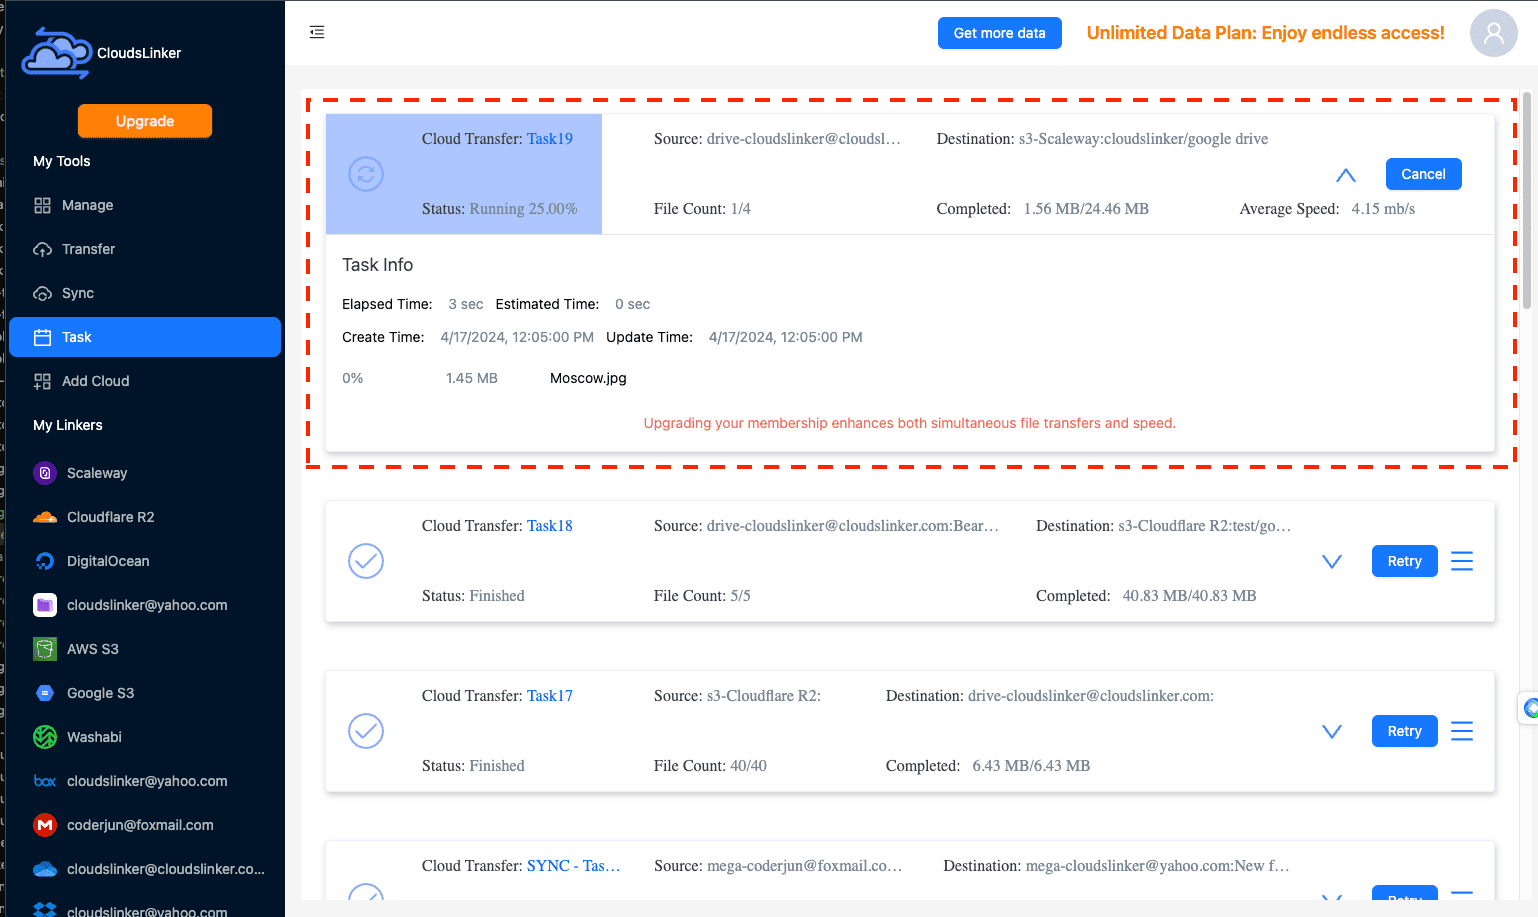
Task: Select the Task menu item
Action: pos(145,337)
